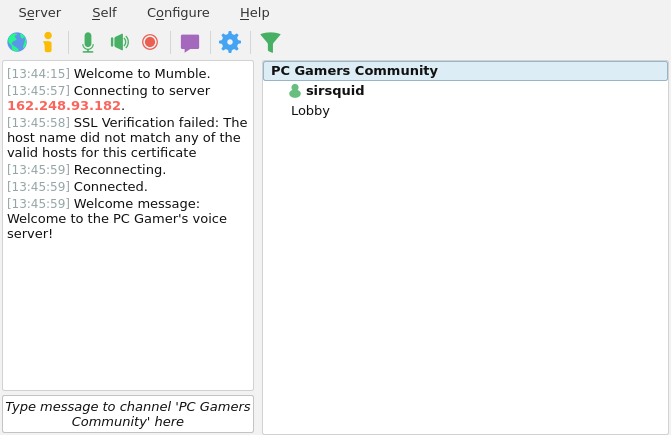671x435 pixels.
Task: Open the server connect globe icon
Action: (17, 42)
